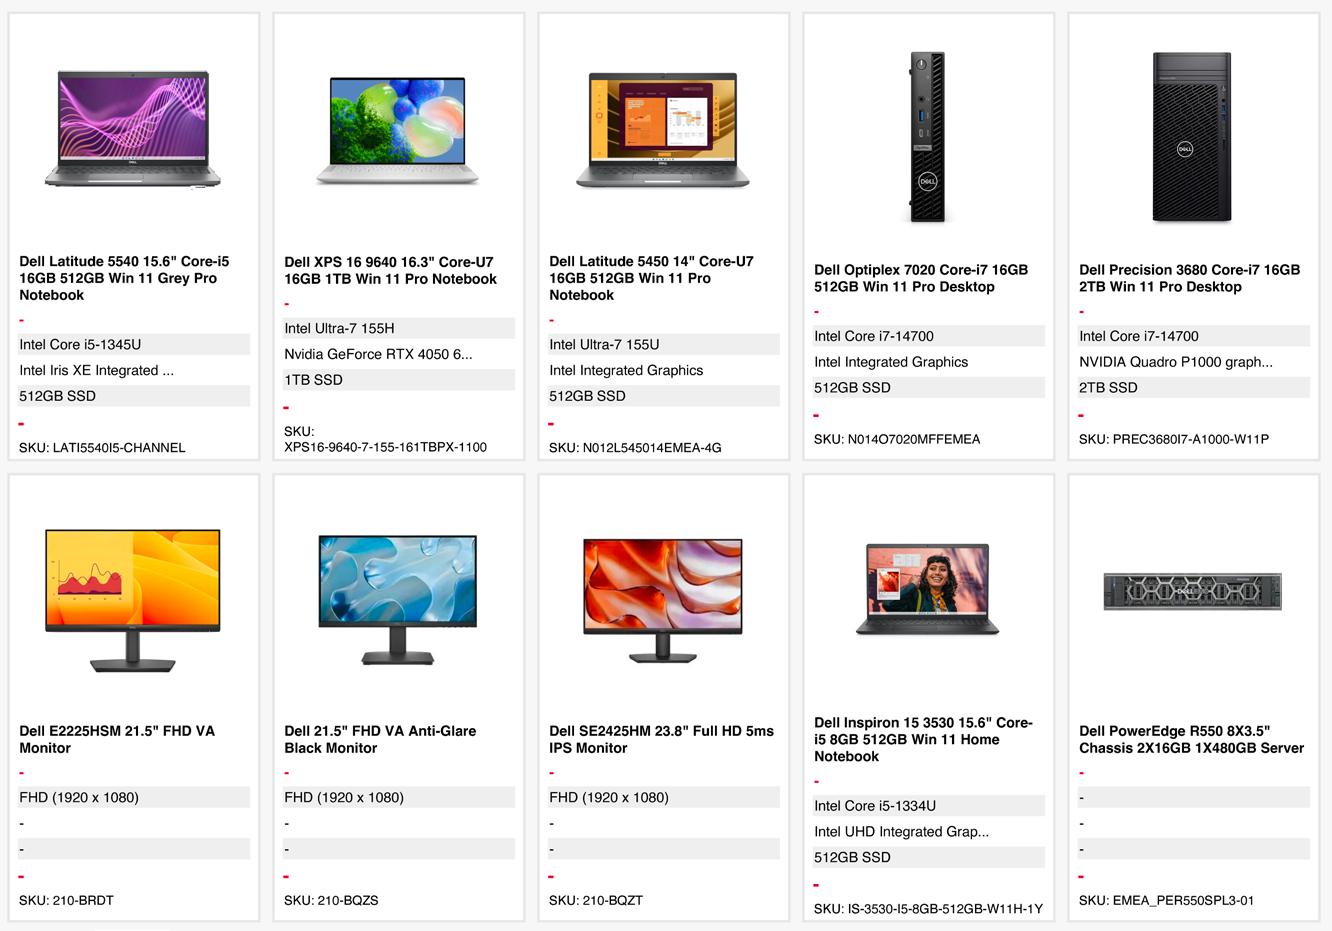Image resolution: width=1332 pixels, height=931 pixels.
Task: Click the "SKU: 210-BQZT" text
Action: coord(596,900)
